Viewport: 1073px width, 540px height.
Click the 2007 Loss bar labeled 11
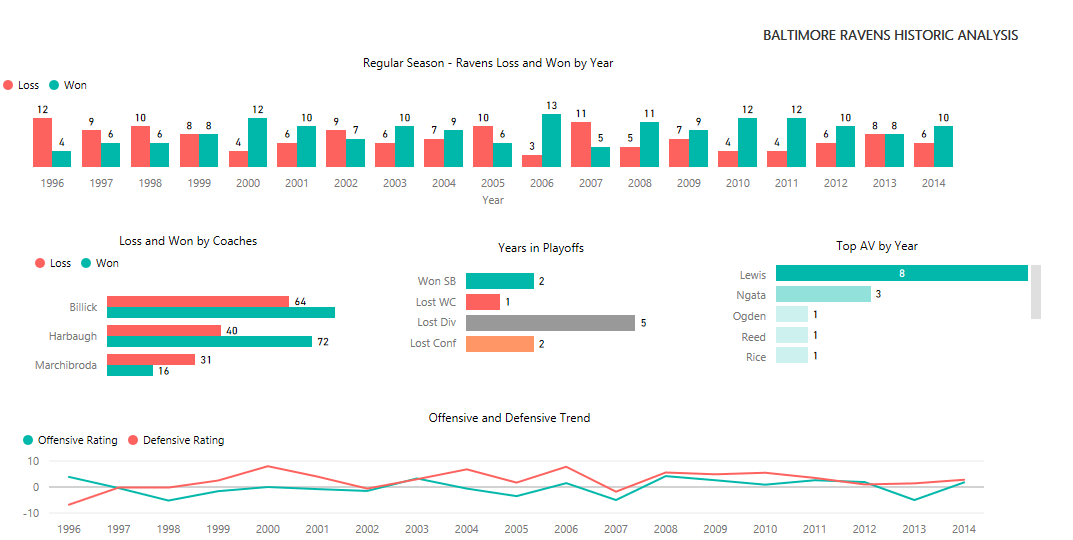coord(581,144)
